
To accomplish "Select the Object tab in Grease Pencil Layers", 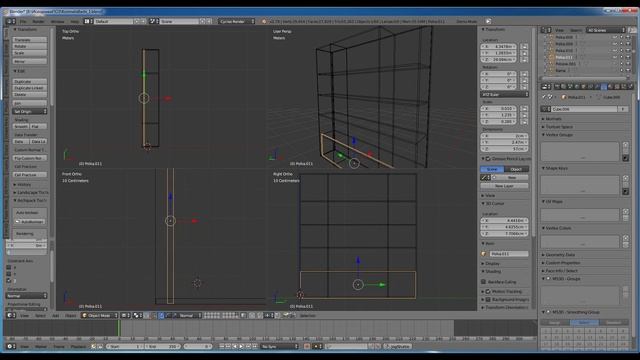I will (x=516, y=169).
